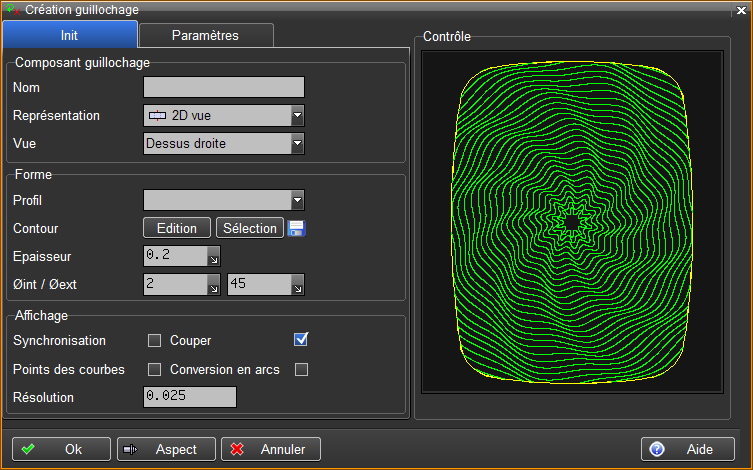
Task: Click the Epaisseur field arrow button
Action: 214,256
